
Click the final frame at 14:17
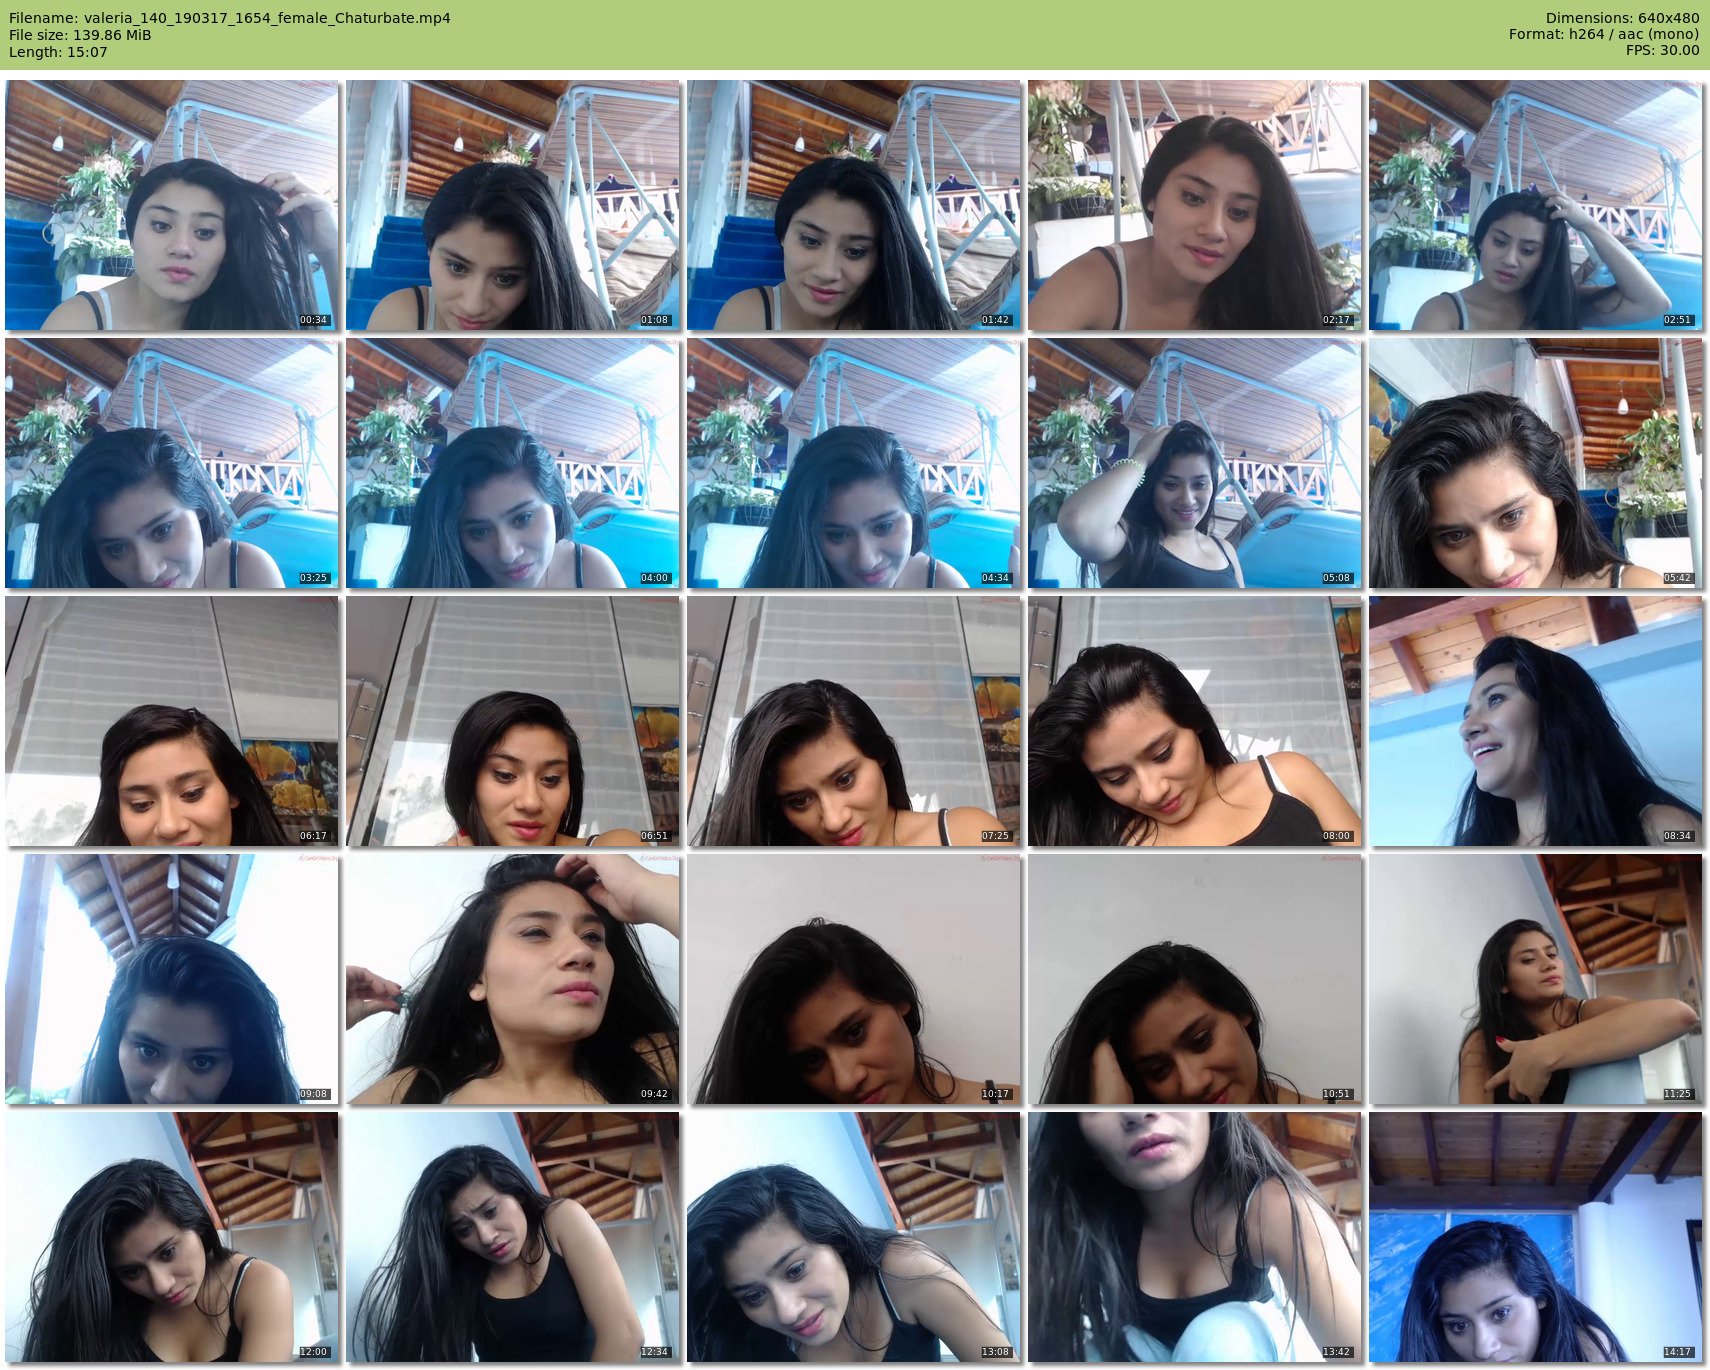[1536, 1237]
